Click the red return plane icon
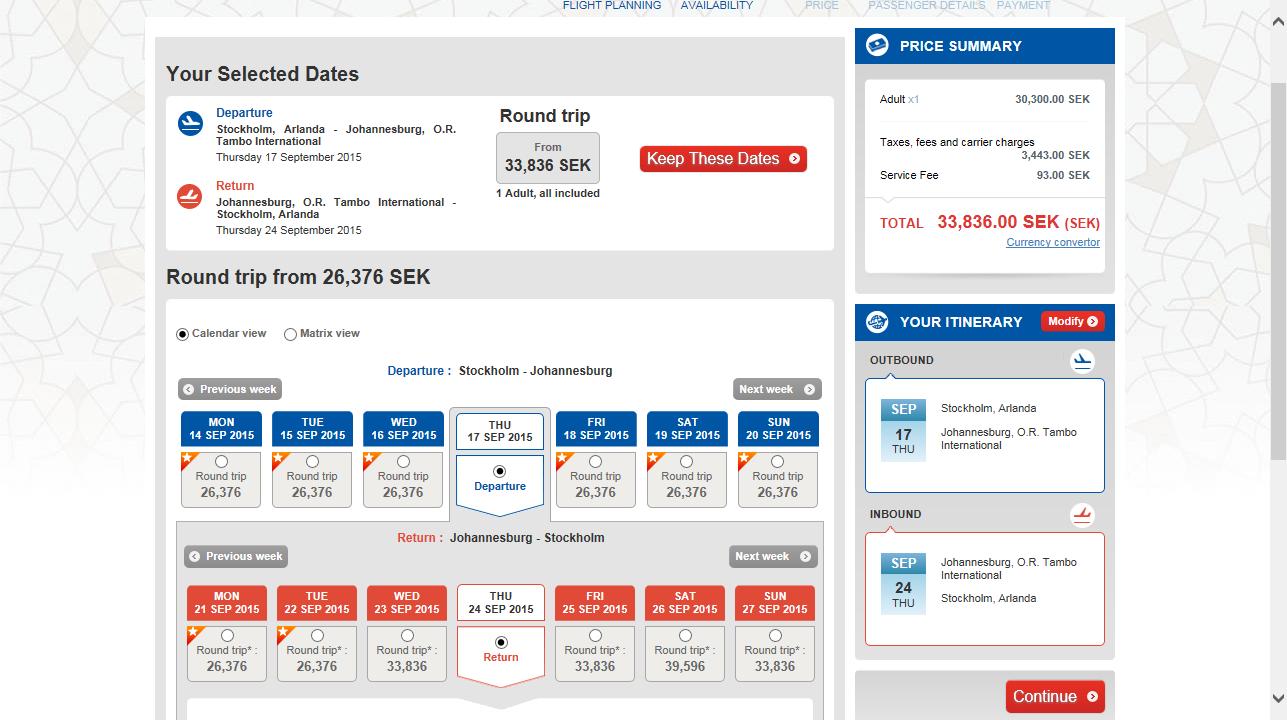1287x720 pixels. [x=190, y=196]
